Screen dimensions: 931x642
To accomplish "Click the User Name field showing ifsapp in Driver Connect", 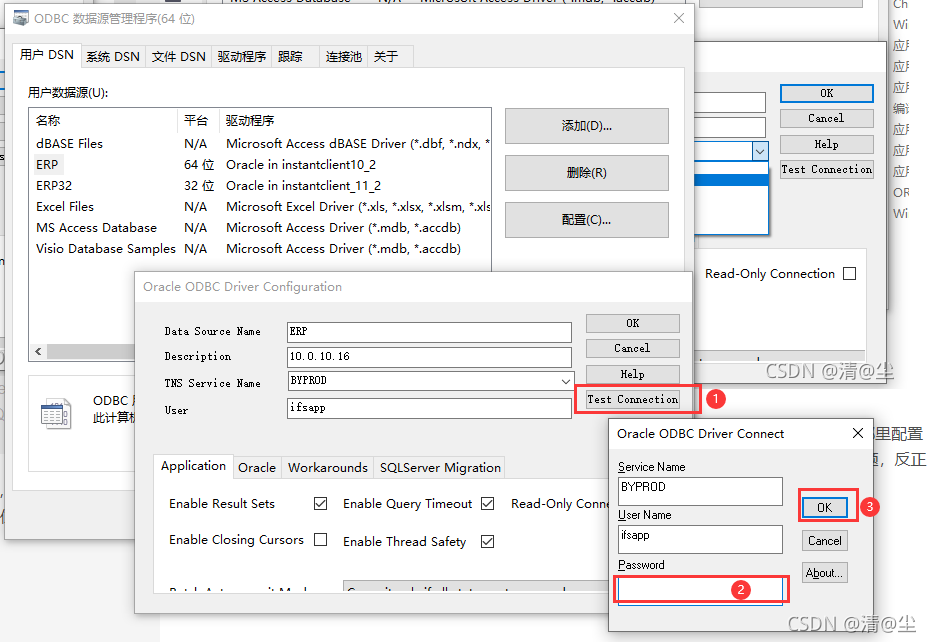I will pyautogui.click(x=700, y=539).
